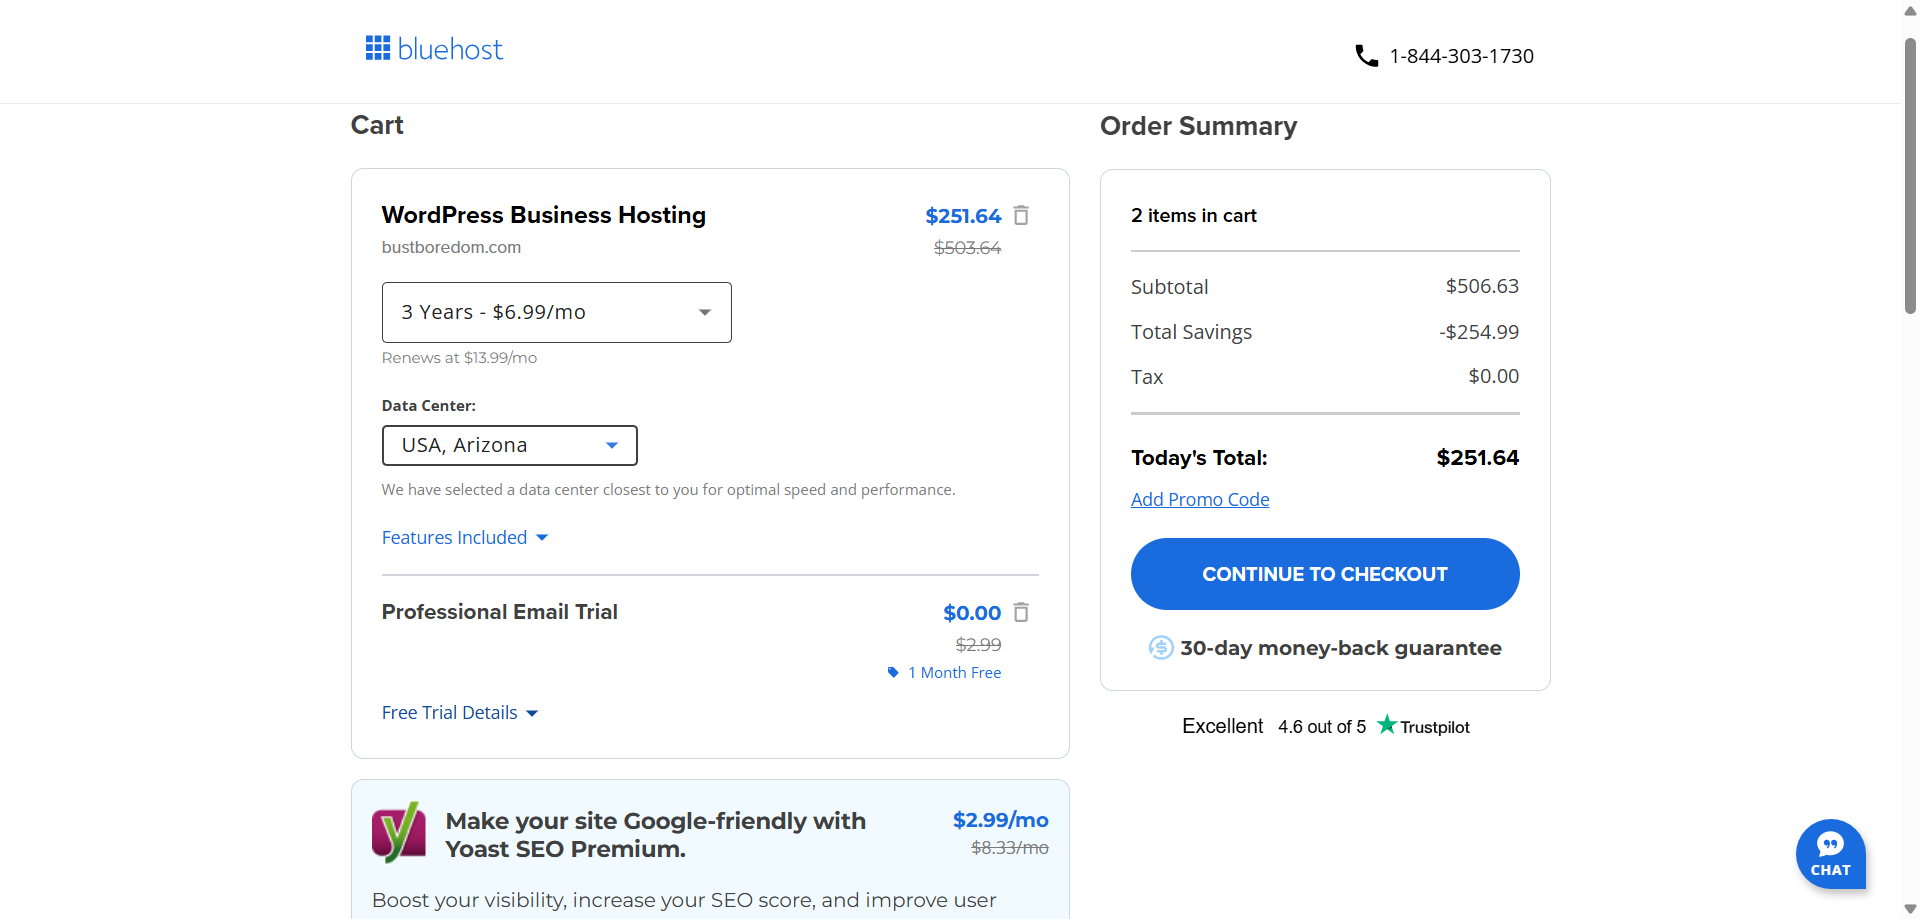Click the Bluehost logo
Screen dimensions: 1920x919
[x=434, y=49]
